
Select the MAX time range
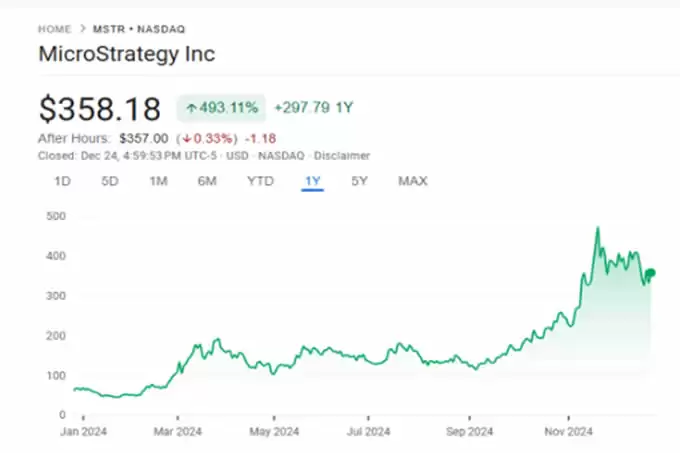(x=413, y=181)
